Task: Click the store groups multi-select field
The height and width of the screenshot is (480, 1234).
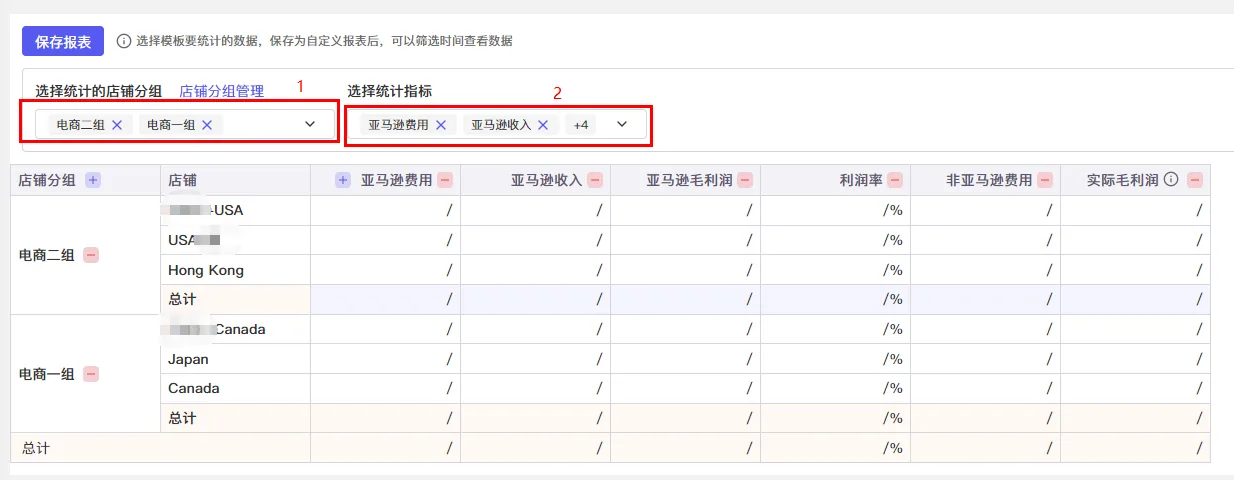Action: tap(183, 125)
